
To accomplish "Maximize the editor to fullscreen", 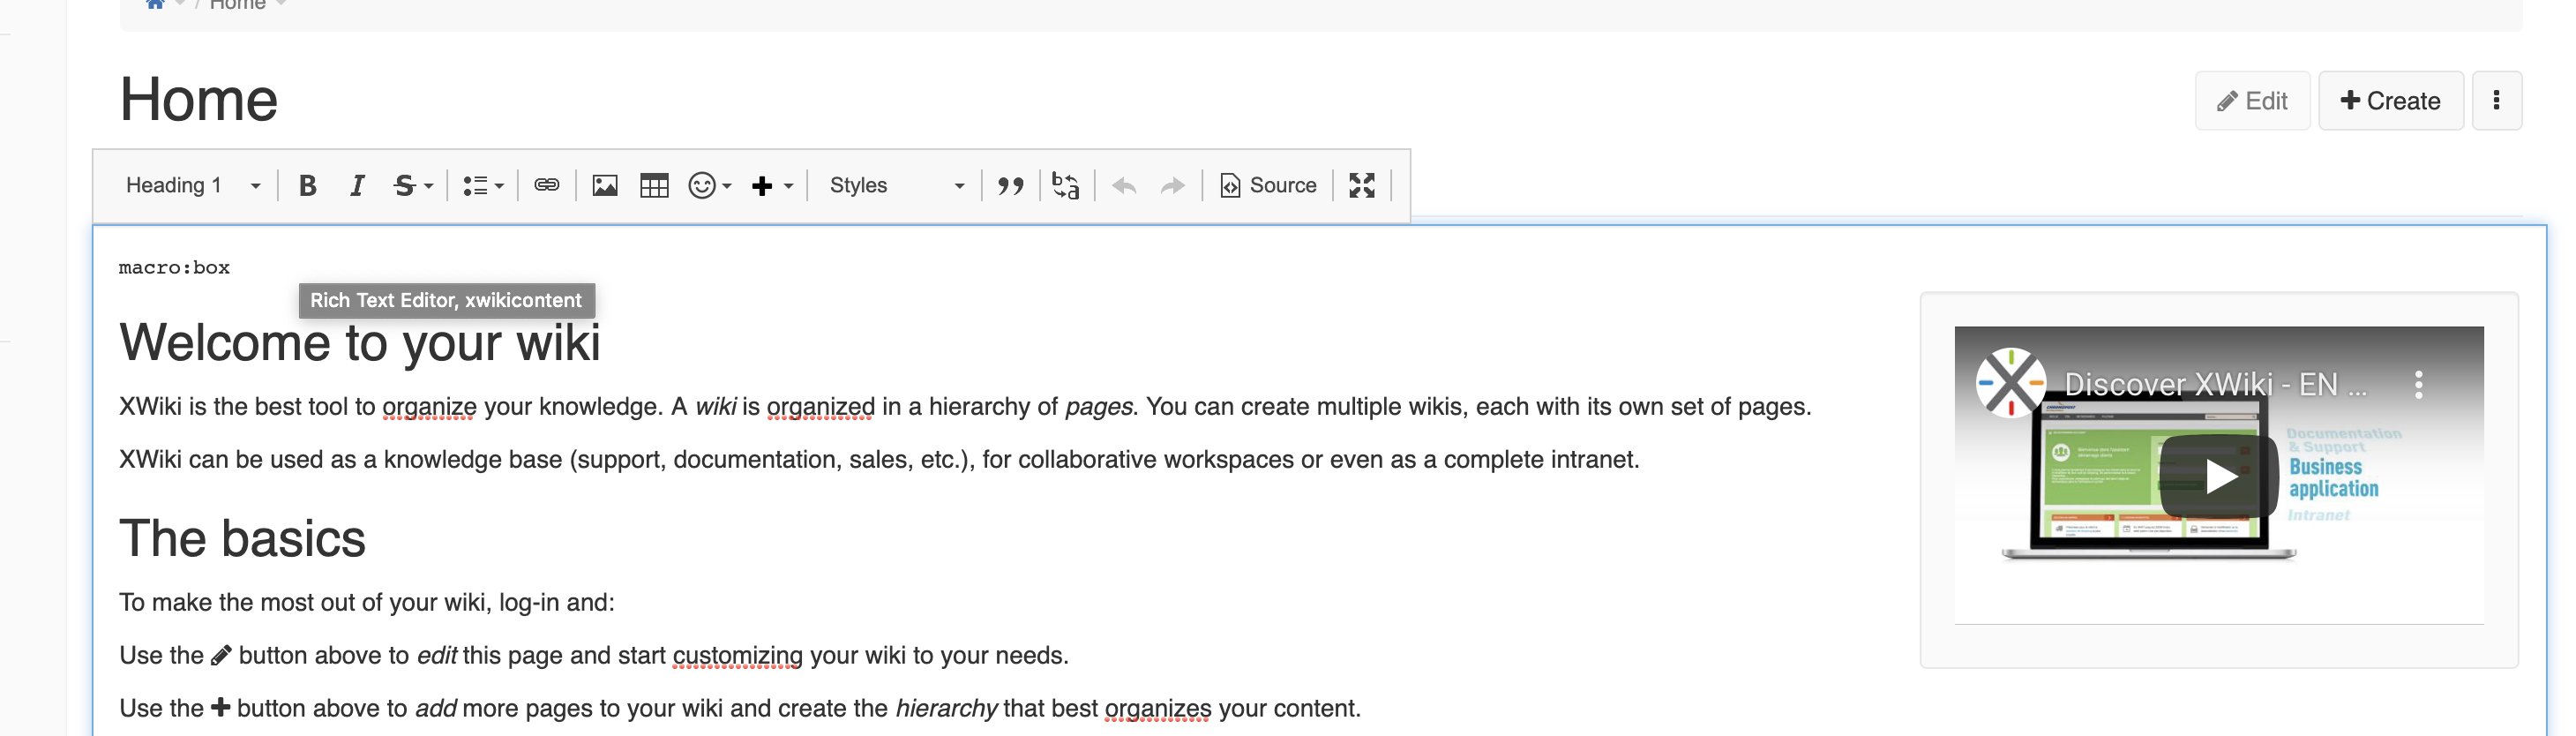I will tap(1361, 185).
